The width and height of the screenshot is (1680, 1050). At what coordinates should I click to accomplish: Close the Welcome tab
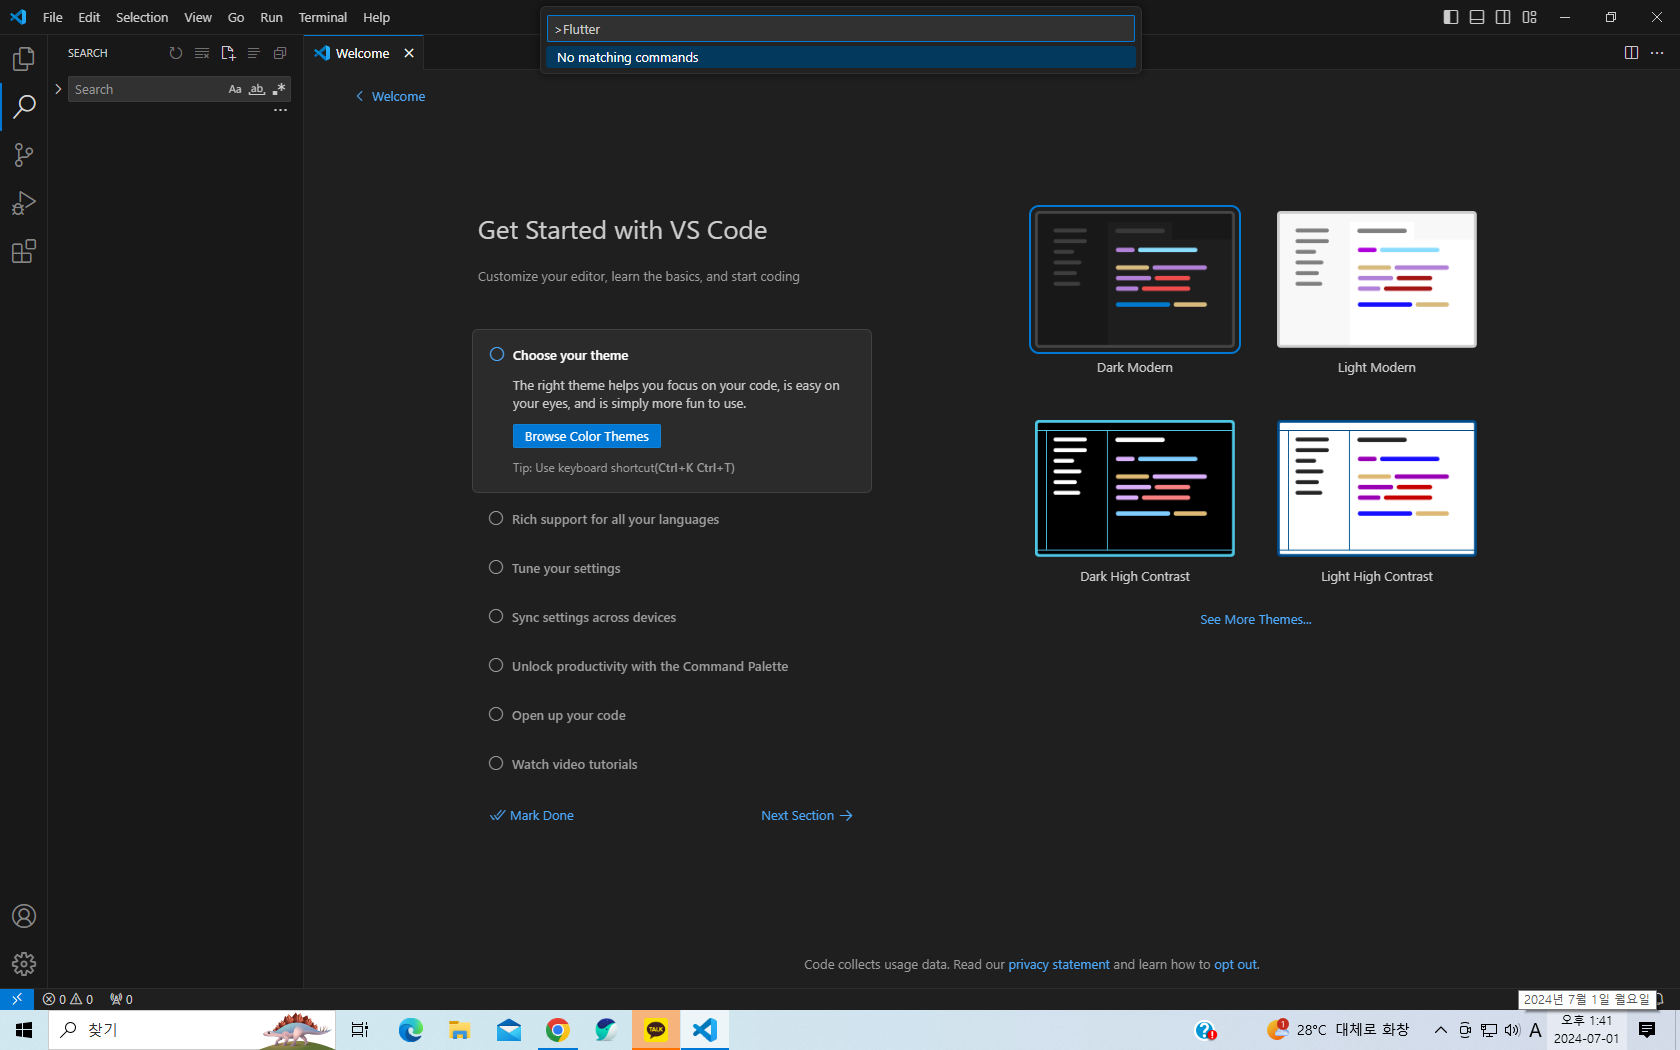click(409, 53)
